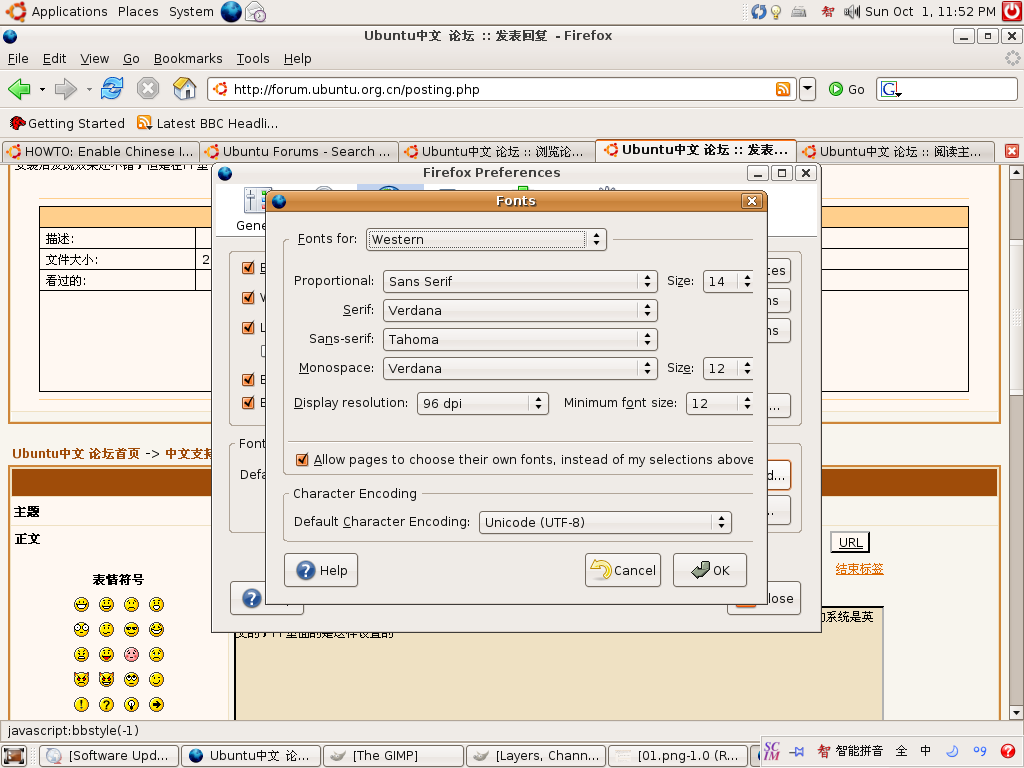
Task: Click the URL button on forum page
Action: coord(850,542)
